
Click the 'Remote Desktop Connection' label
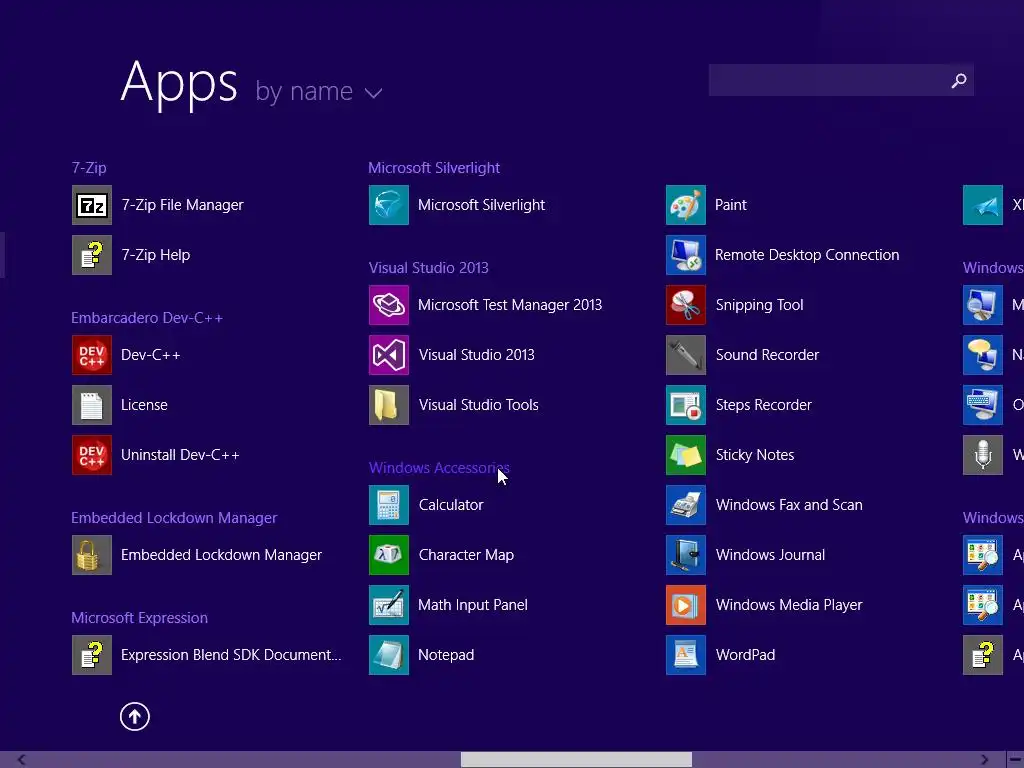click(807, 255)
